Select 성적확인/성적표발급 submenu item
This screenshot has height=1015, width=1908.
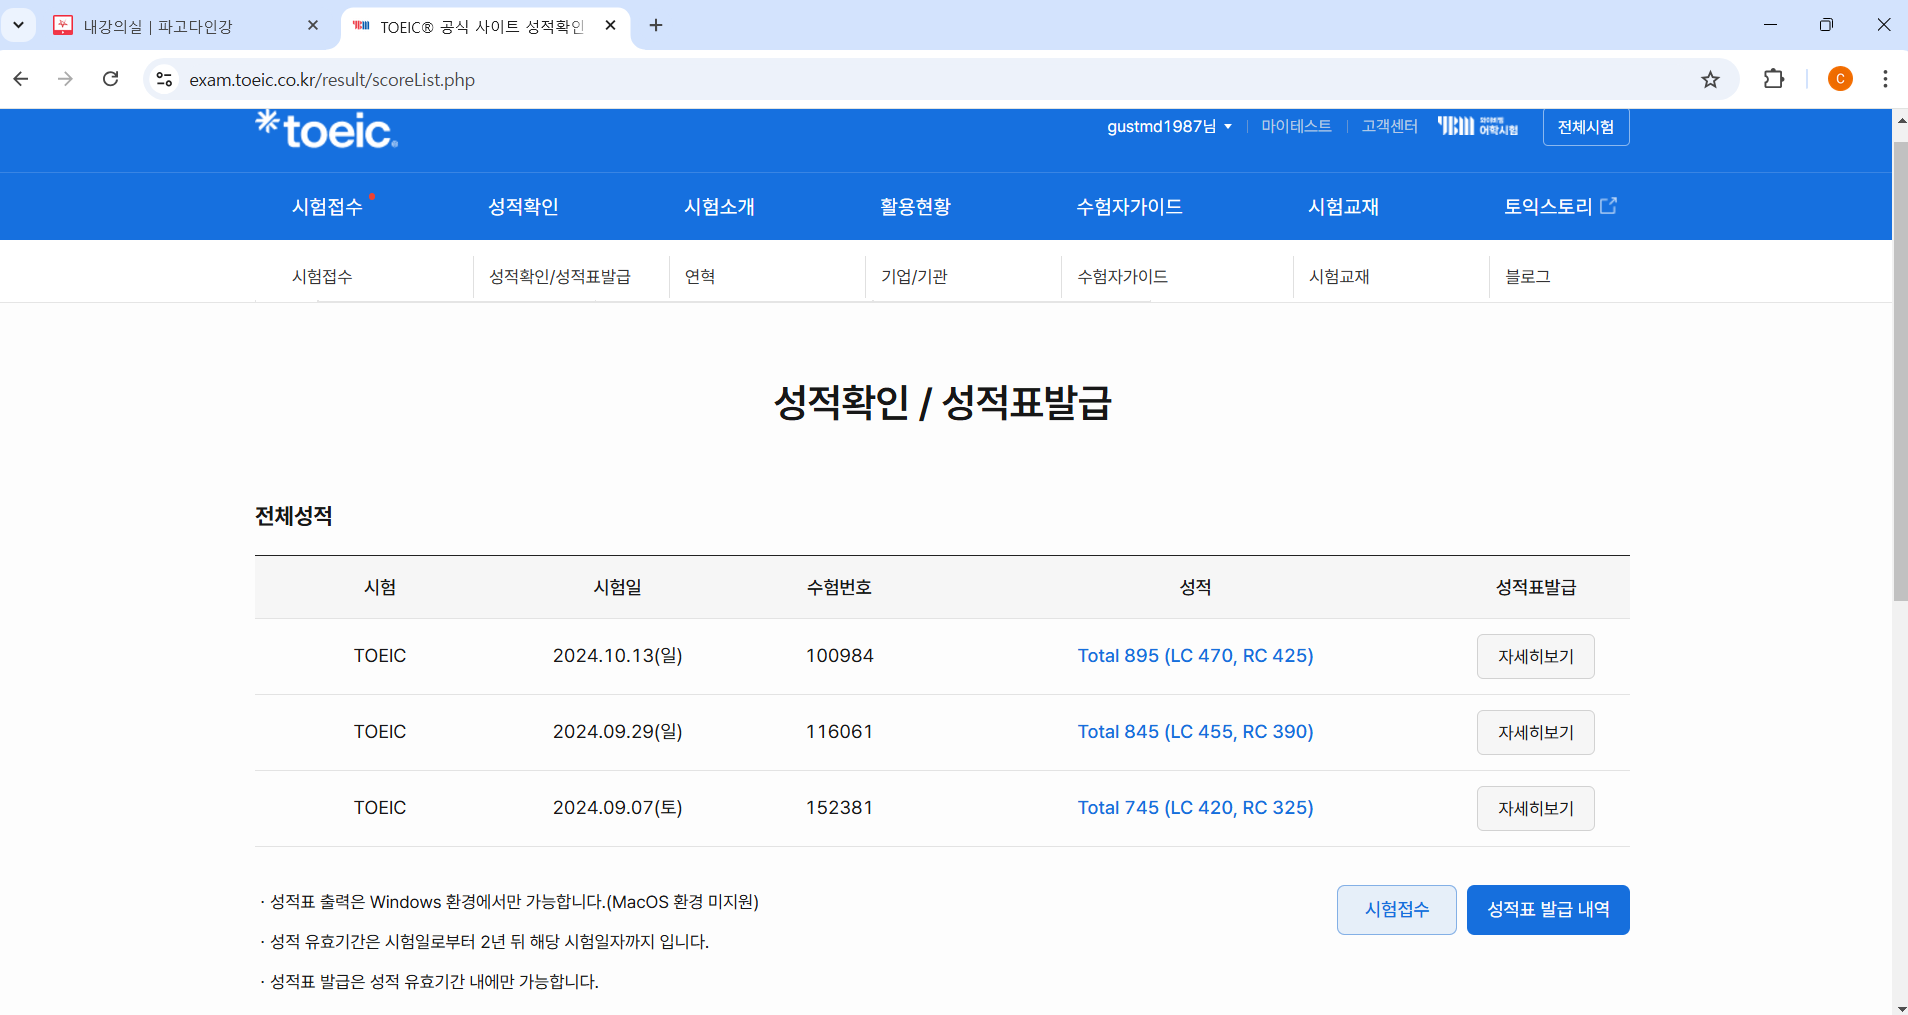click(560, 276)
